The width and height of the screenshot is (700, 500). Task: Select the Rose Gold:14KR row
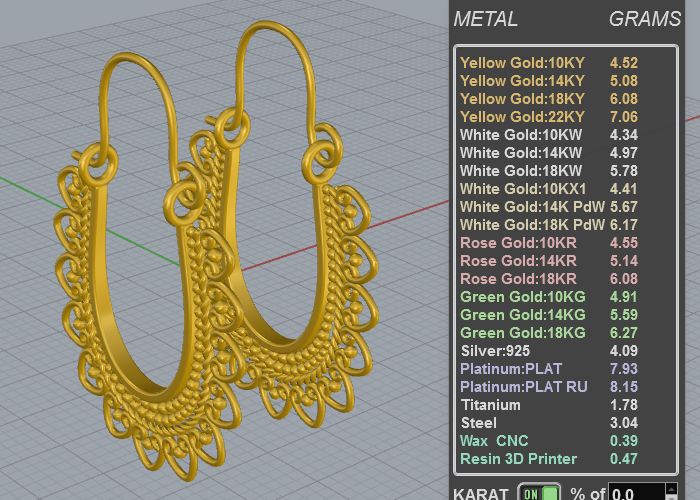pyautogui.click(x=549, y=261)
